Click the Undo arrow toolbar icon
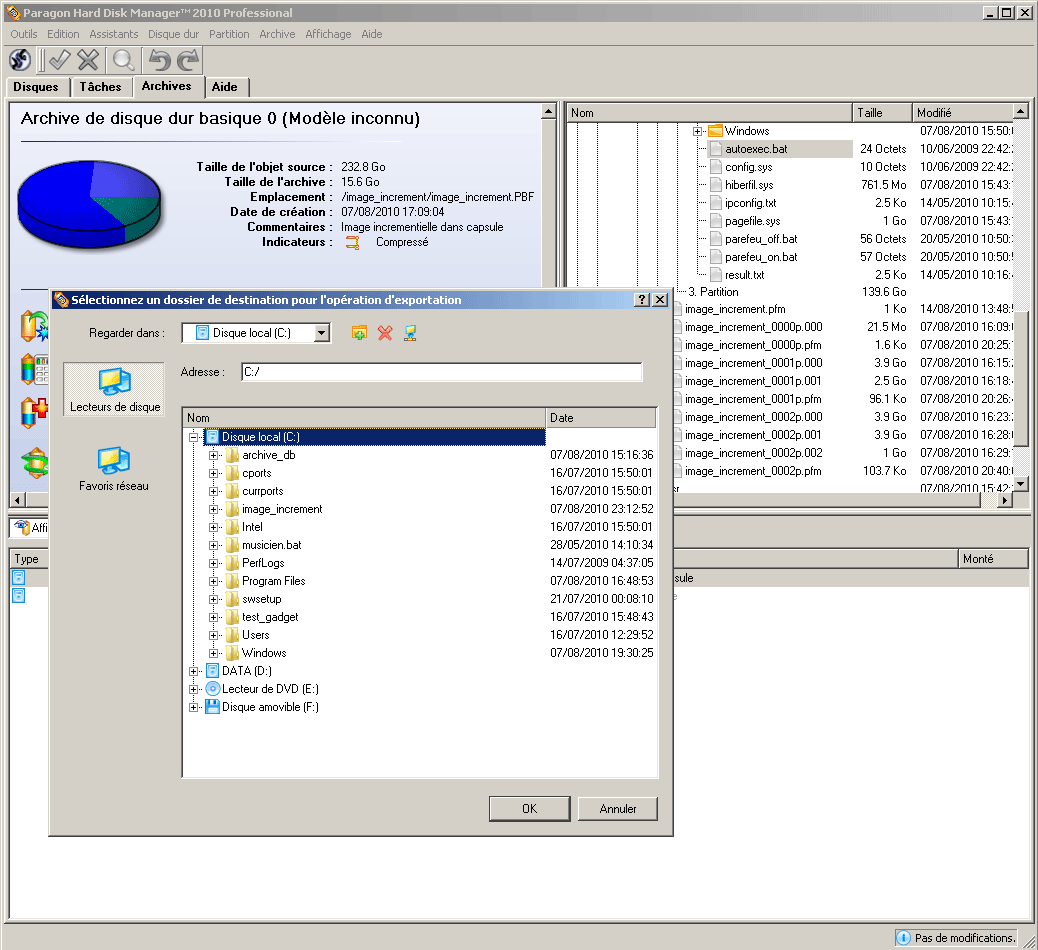1038x950 pixels. point(159,60)
